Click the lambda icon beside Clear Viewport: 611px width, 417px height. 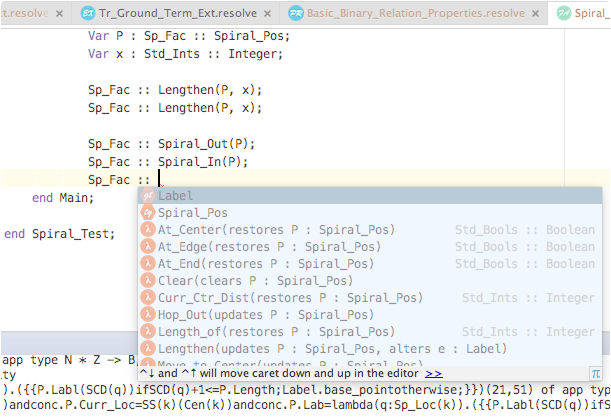[148, 281]
